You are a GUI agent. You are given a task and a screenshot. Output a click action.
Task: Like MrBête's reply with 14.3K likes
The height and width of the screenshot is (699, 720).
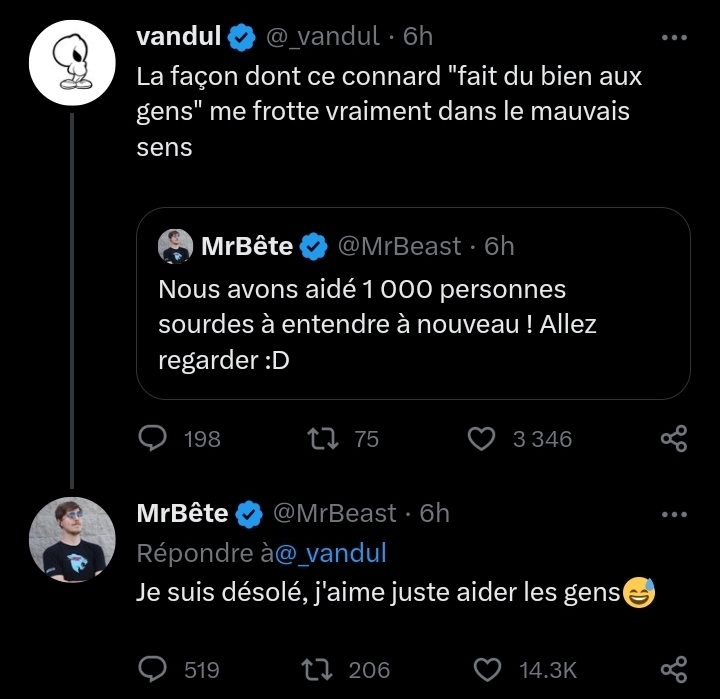point(486,669)
